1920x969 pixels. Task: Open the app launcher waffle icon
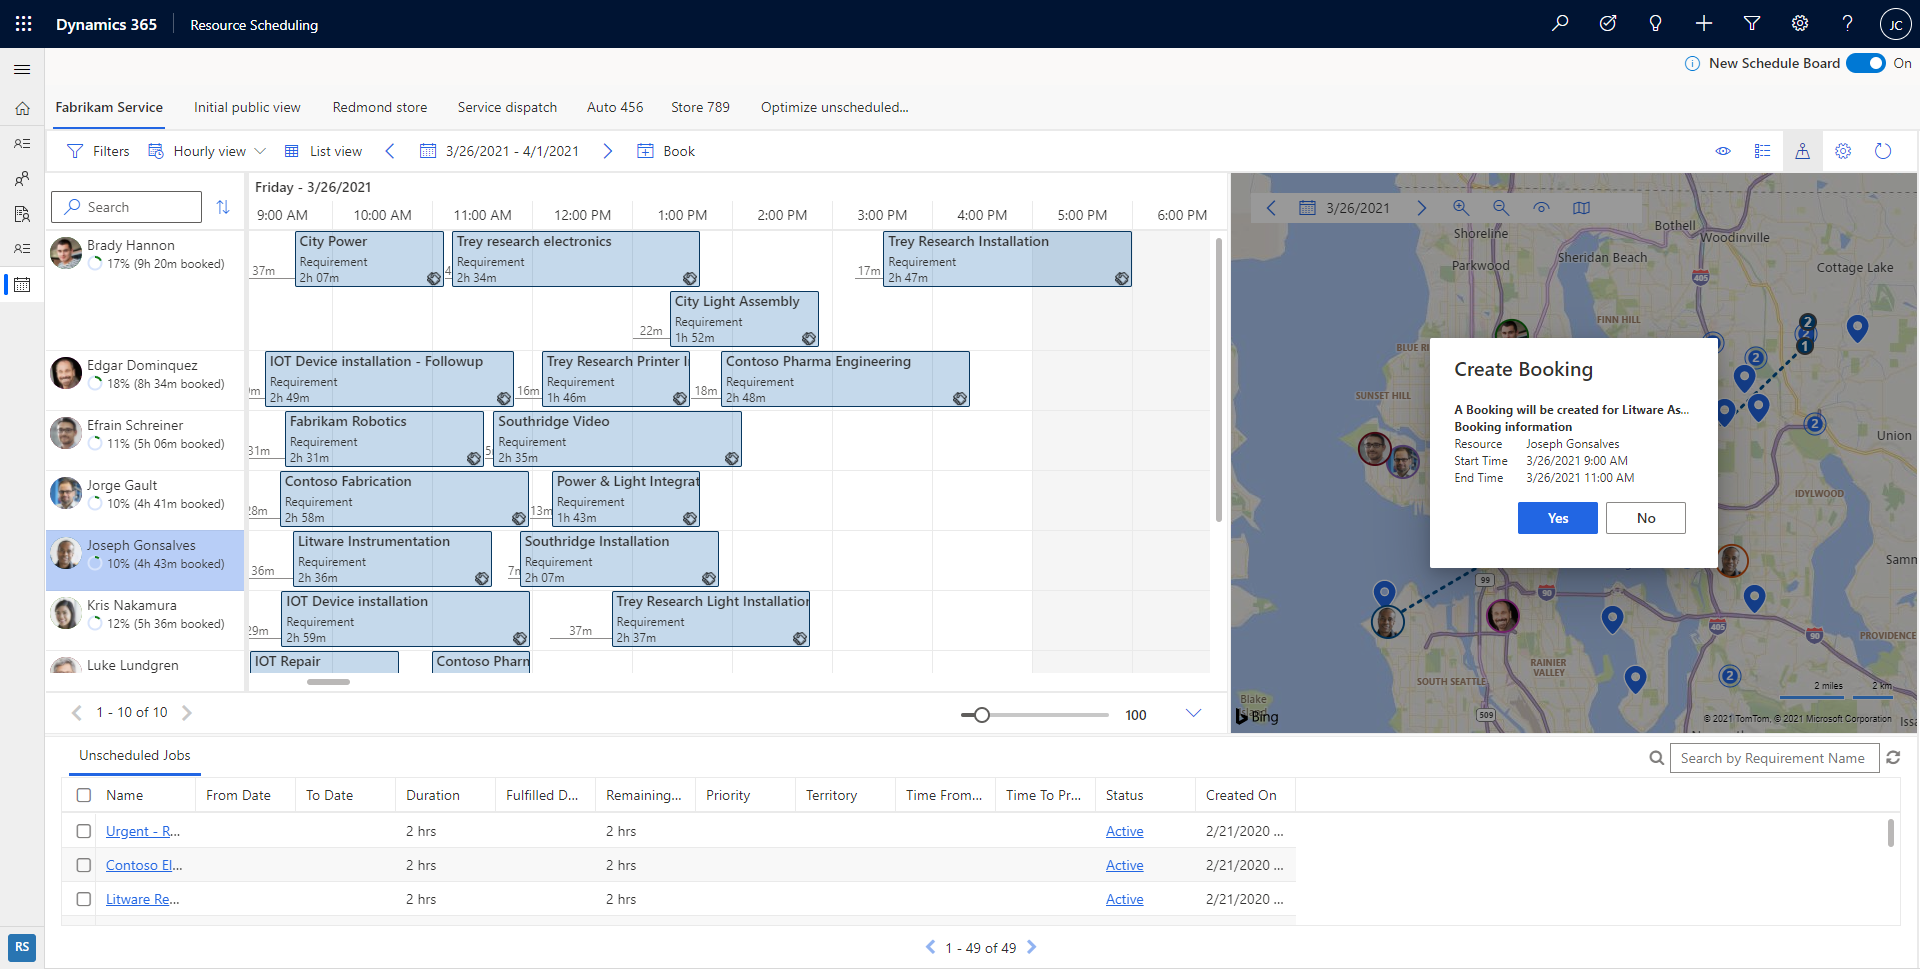coord(24,24)
